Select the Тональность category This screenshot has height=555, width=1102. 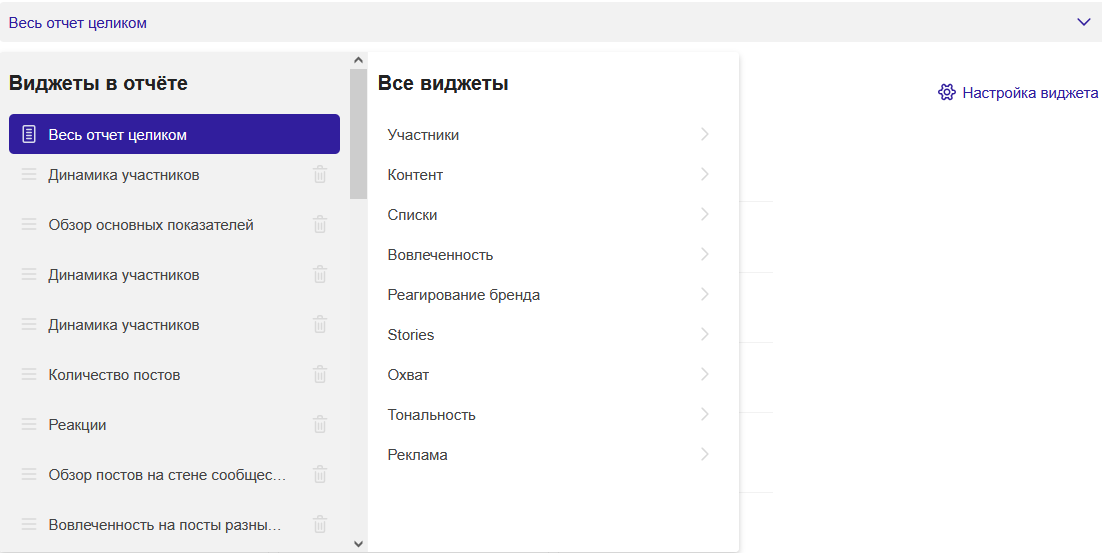548,414
